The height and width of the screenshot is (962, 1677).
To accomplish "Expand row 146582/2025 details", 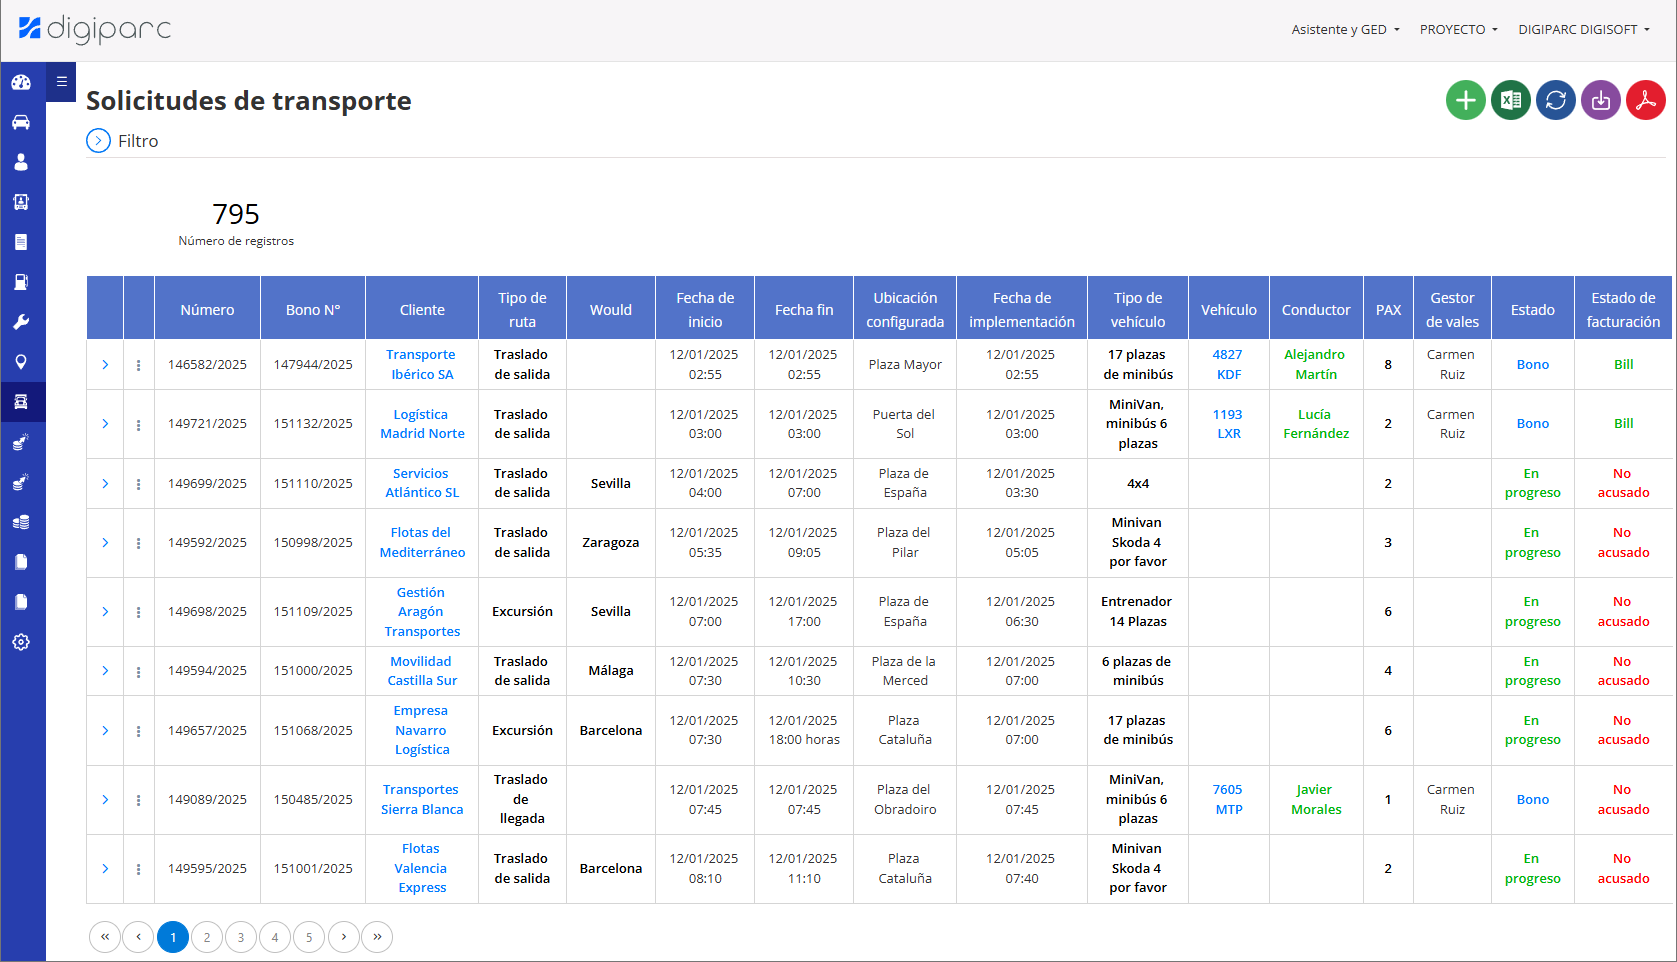I will click(x=105, y=365).
